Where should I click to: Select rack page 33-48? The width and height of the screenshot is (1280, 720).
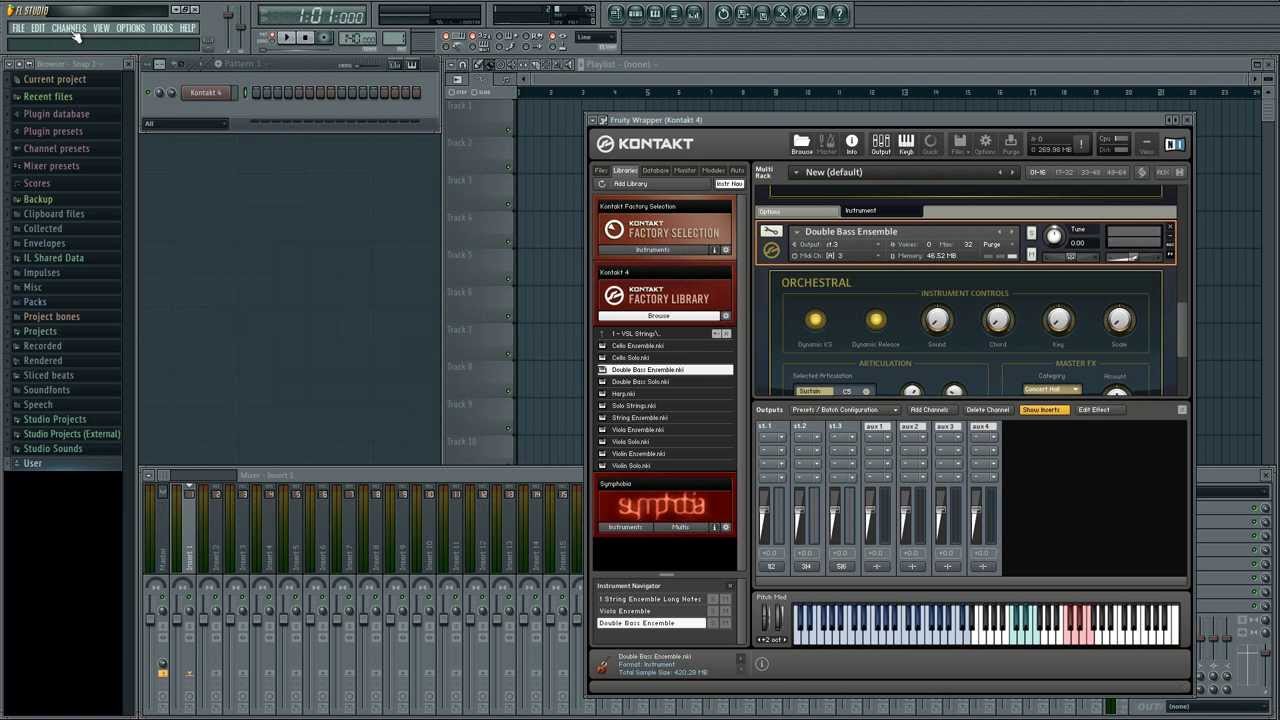click(x=1090, y=172)
